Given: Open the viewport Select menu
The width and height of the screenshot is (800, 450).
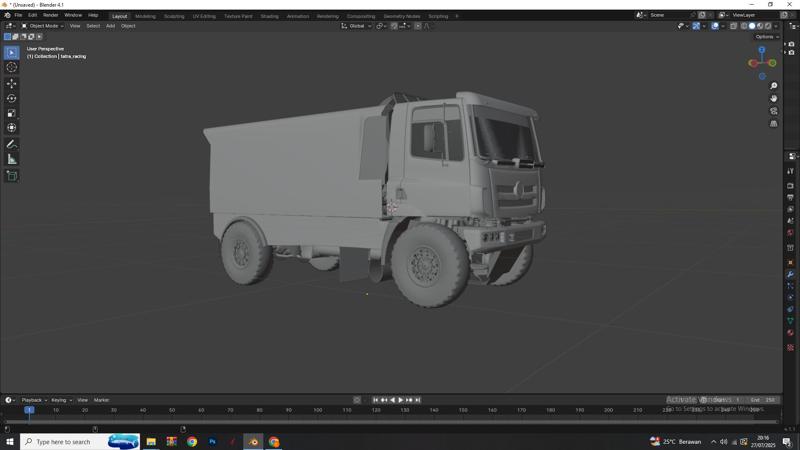Looking at the screenshot, I should point(93,26).
